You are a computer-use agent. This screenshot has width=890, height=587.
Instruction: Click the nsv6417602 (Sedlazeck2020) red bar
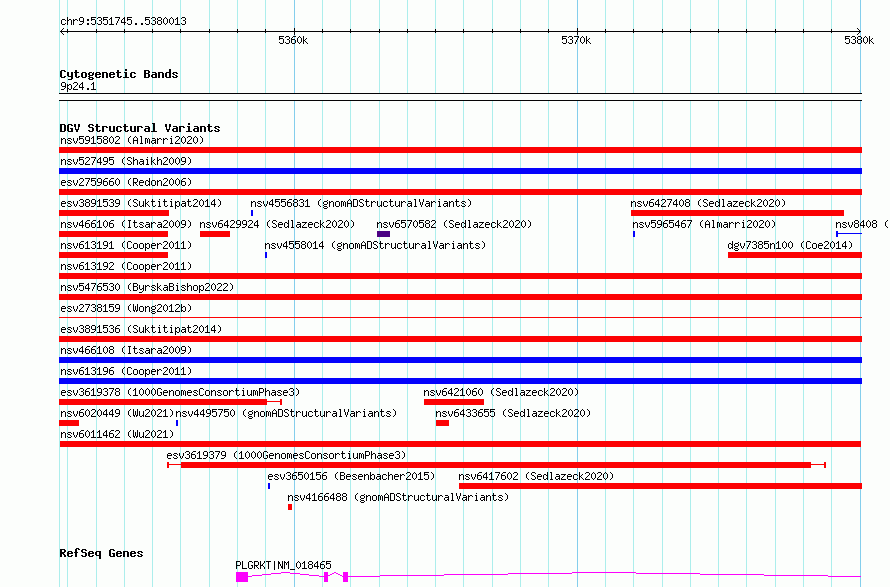tap(660, 486)
